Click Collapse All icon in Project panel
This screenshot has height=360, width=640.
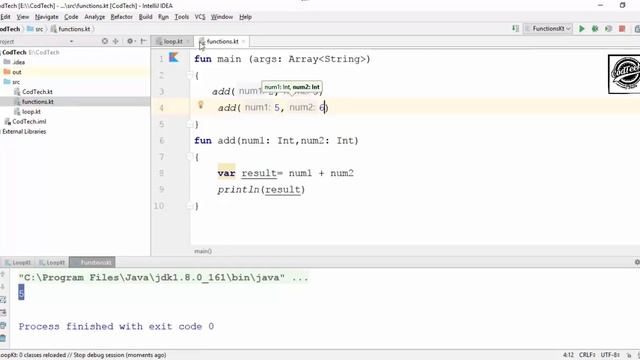point(116,41)
